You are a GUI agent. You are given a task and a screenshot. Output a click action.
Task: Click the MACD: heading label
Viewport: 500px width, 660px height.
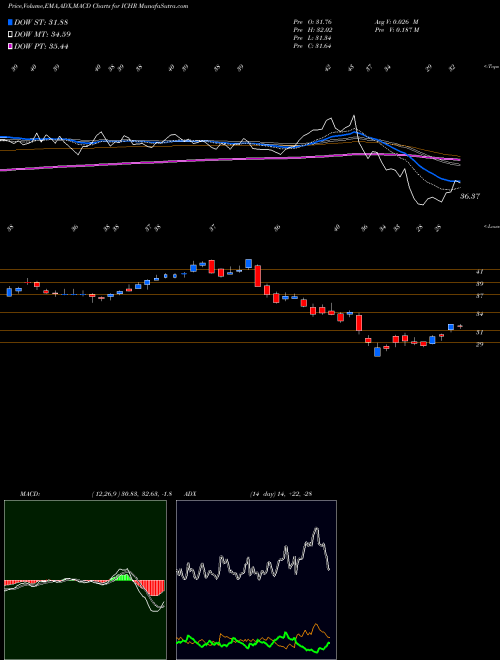(29, 494)
